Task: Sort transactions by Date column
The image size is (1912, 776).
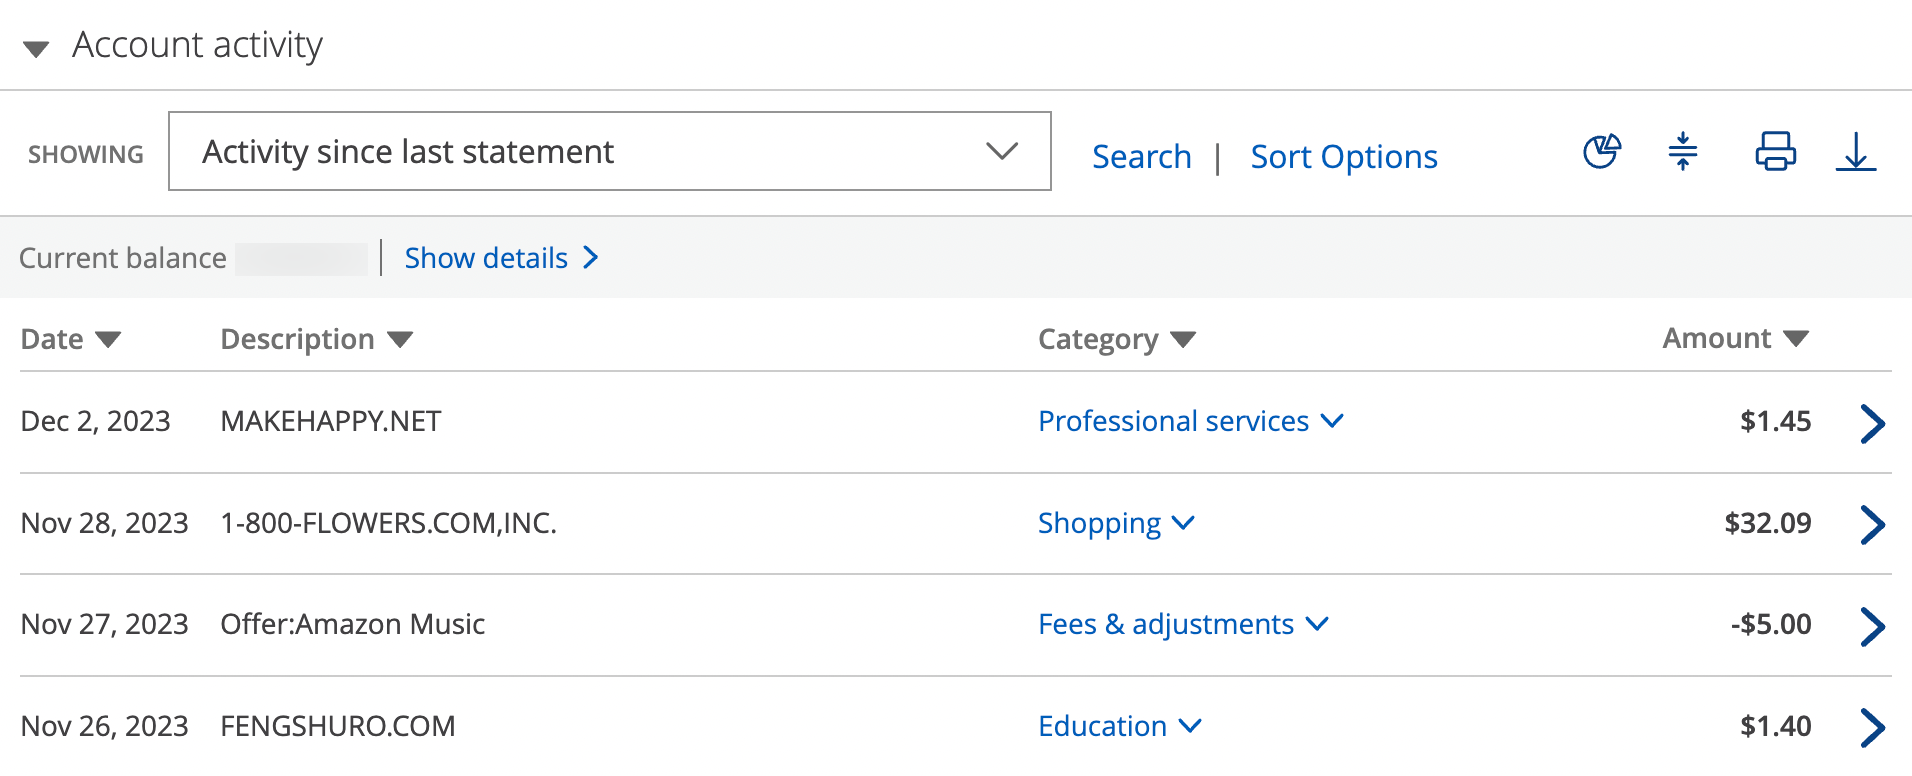Action: pyautogui.click(x=70, y=339)
